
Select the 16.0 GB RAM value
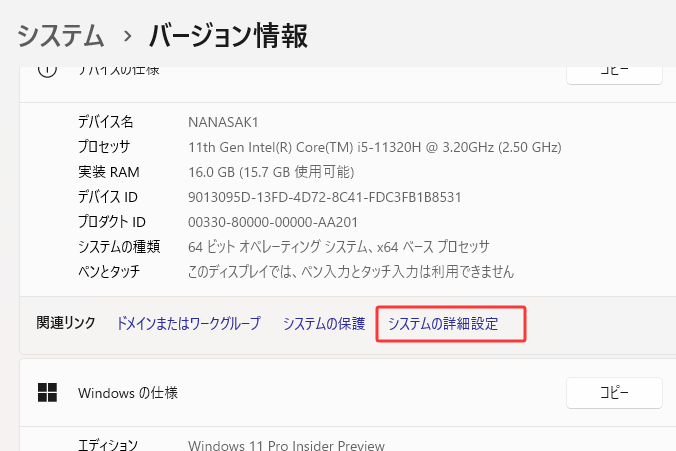271,172
